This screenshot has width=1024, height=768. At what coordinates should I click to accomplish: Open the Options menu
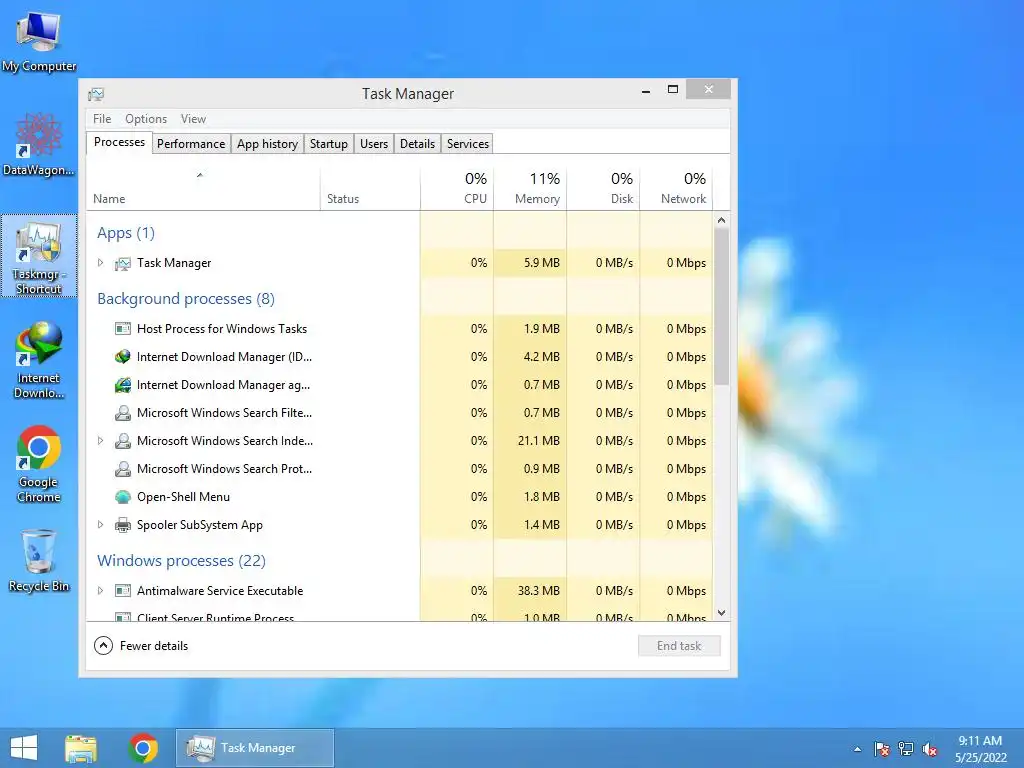pyautogui.click(x=146, y=119)
